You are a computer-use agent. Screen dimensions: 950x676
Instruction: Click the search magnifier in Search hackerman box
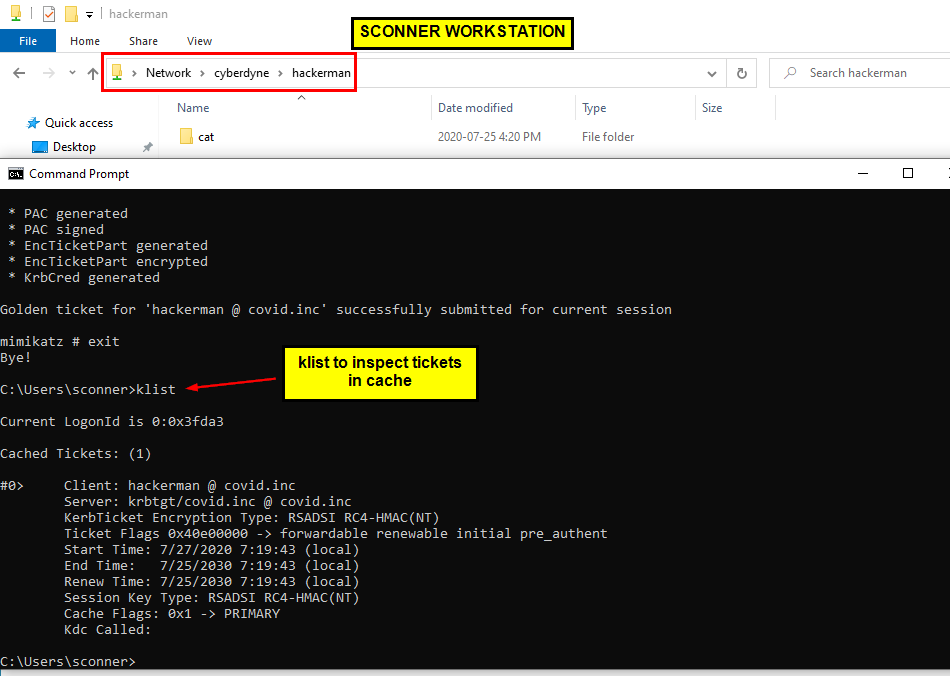coord(790,72)
